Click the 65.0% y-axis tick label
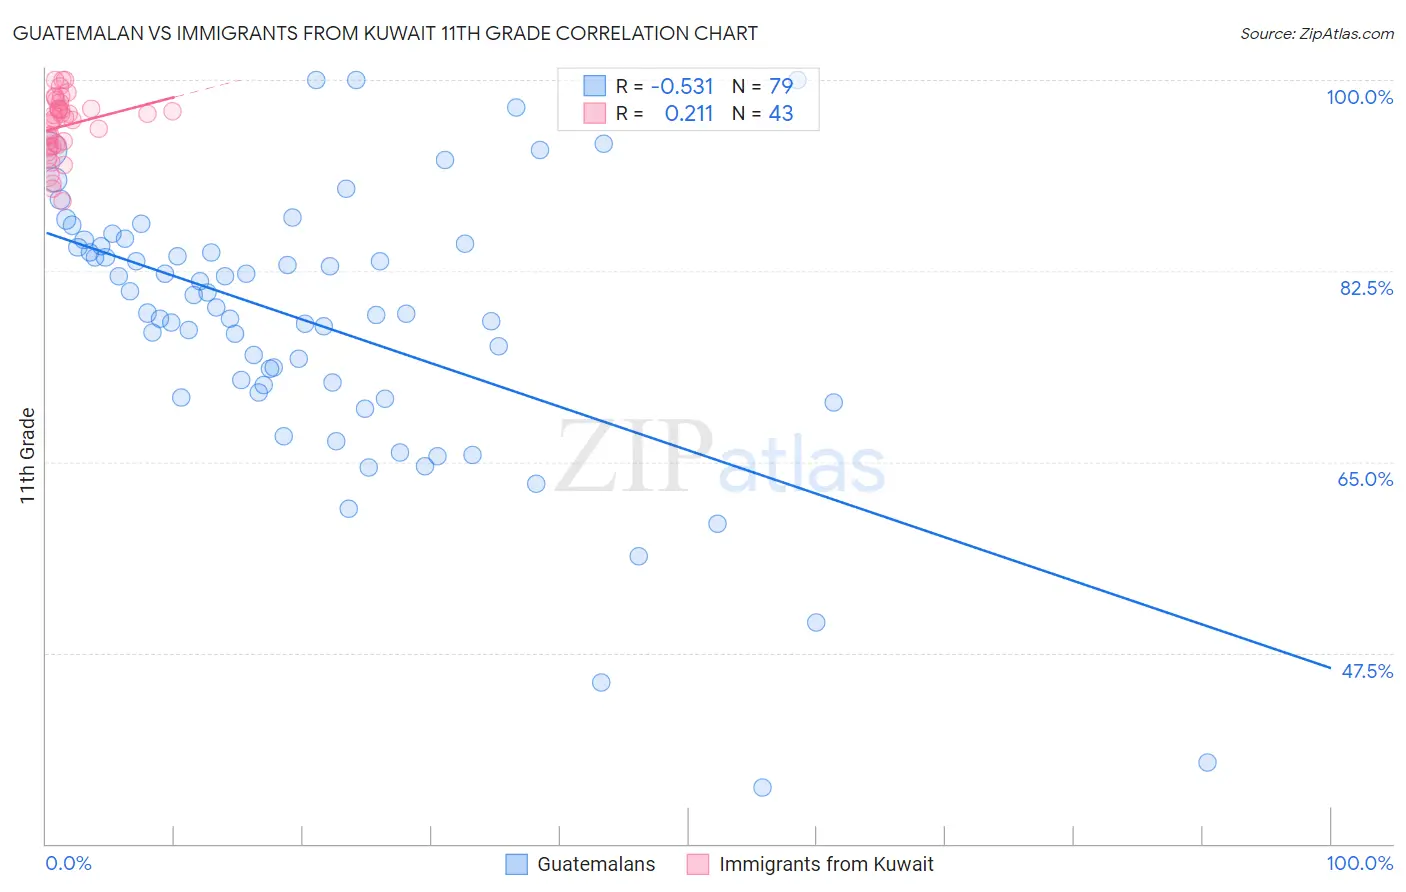The height and width of the screenshot is (892, 1406). point(1365,479)
